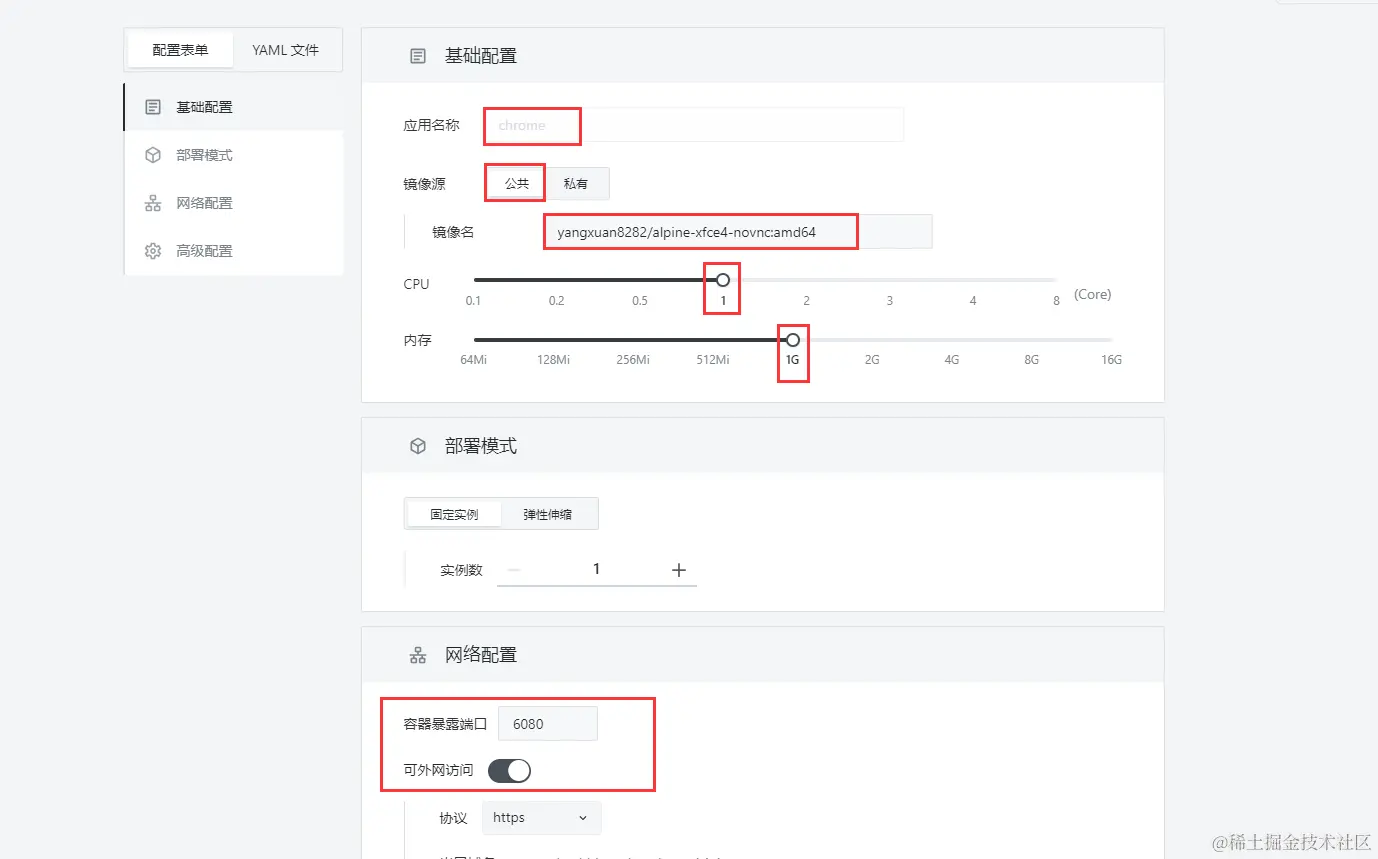Set CPU to 2 cores mark

[806, 300]
